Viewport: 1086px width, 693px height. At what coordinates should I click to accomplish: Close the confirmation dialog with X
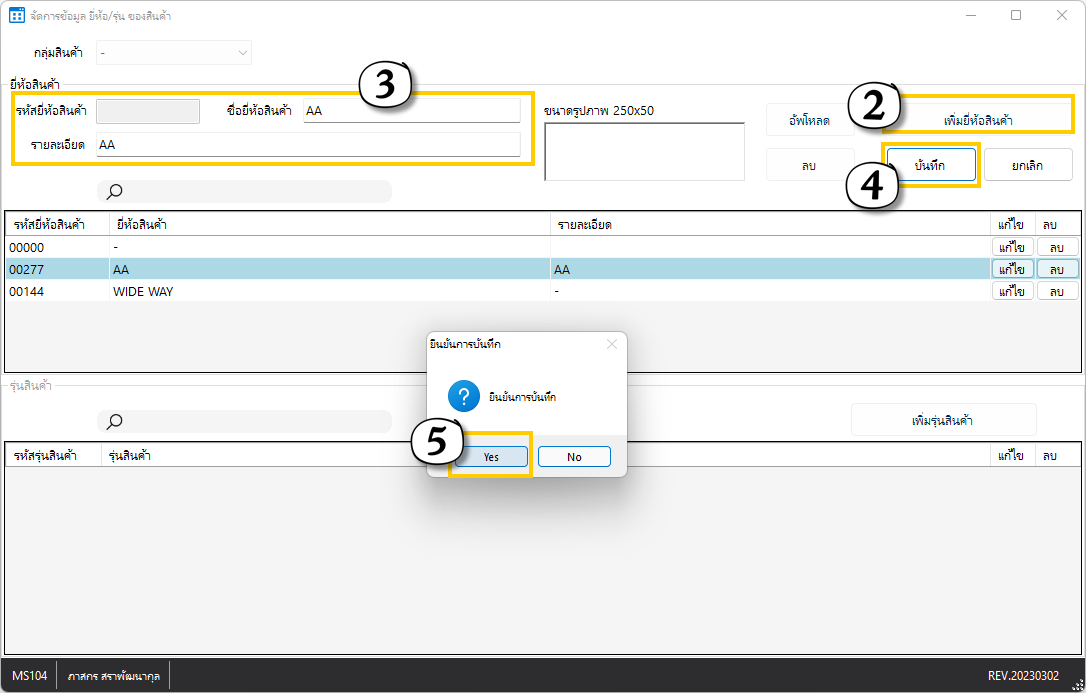tap(611, 344)
